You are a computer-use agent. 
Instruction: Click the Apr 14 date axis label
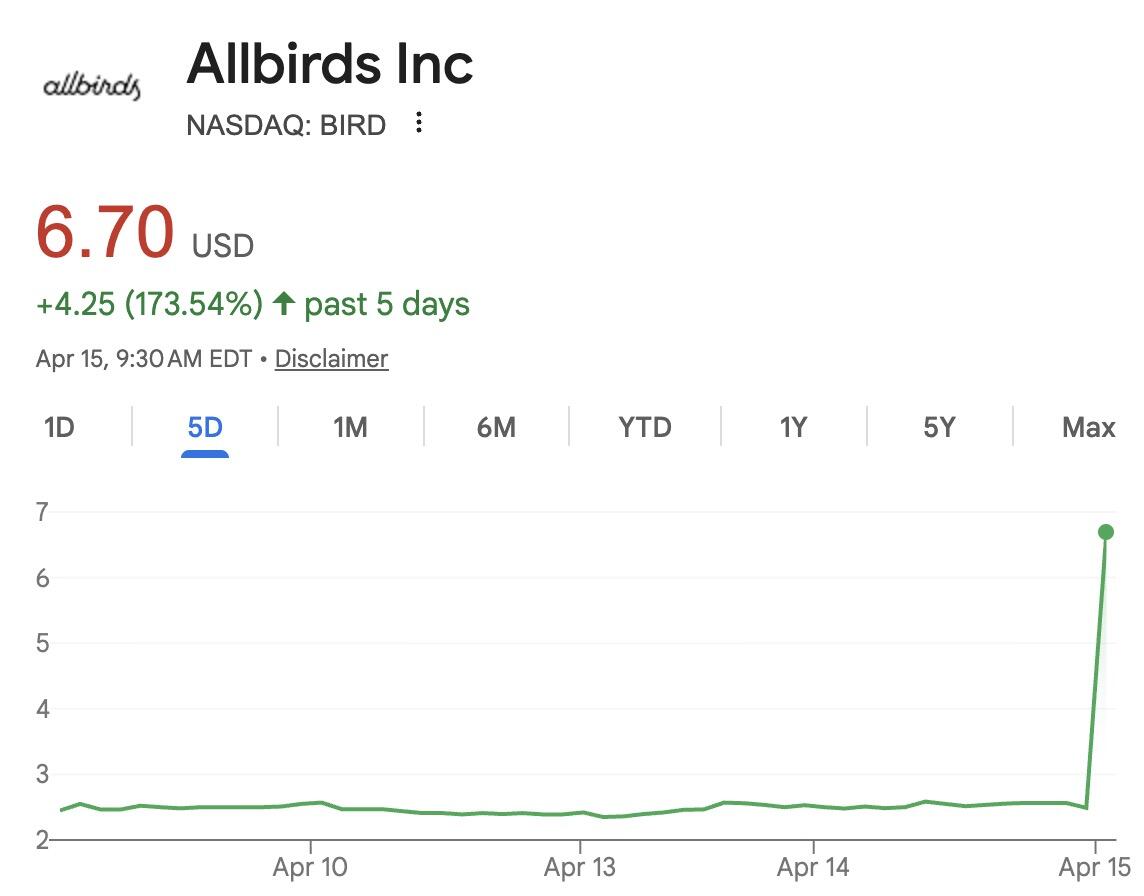[x=813, y=867]
